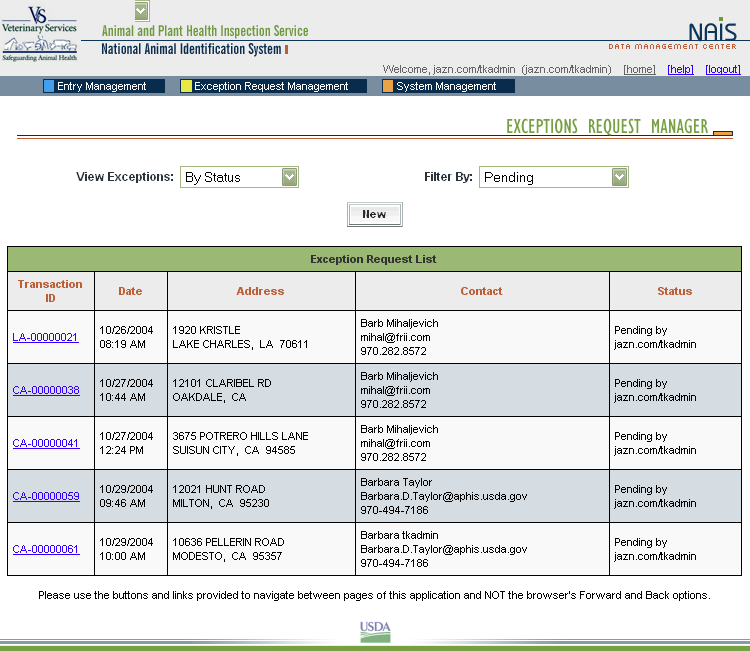Expand the Filter By 'Pending' dropdown
The height and width of the screenshot is (651, 750).
(x=553, y=177)
